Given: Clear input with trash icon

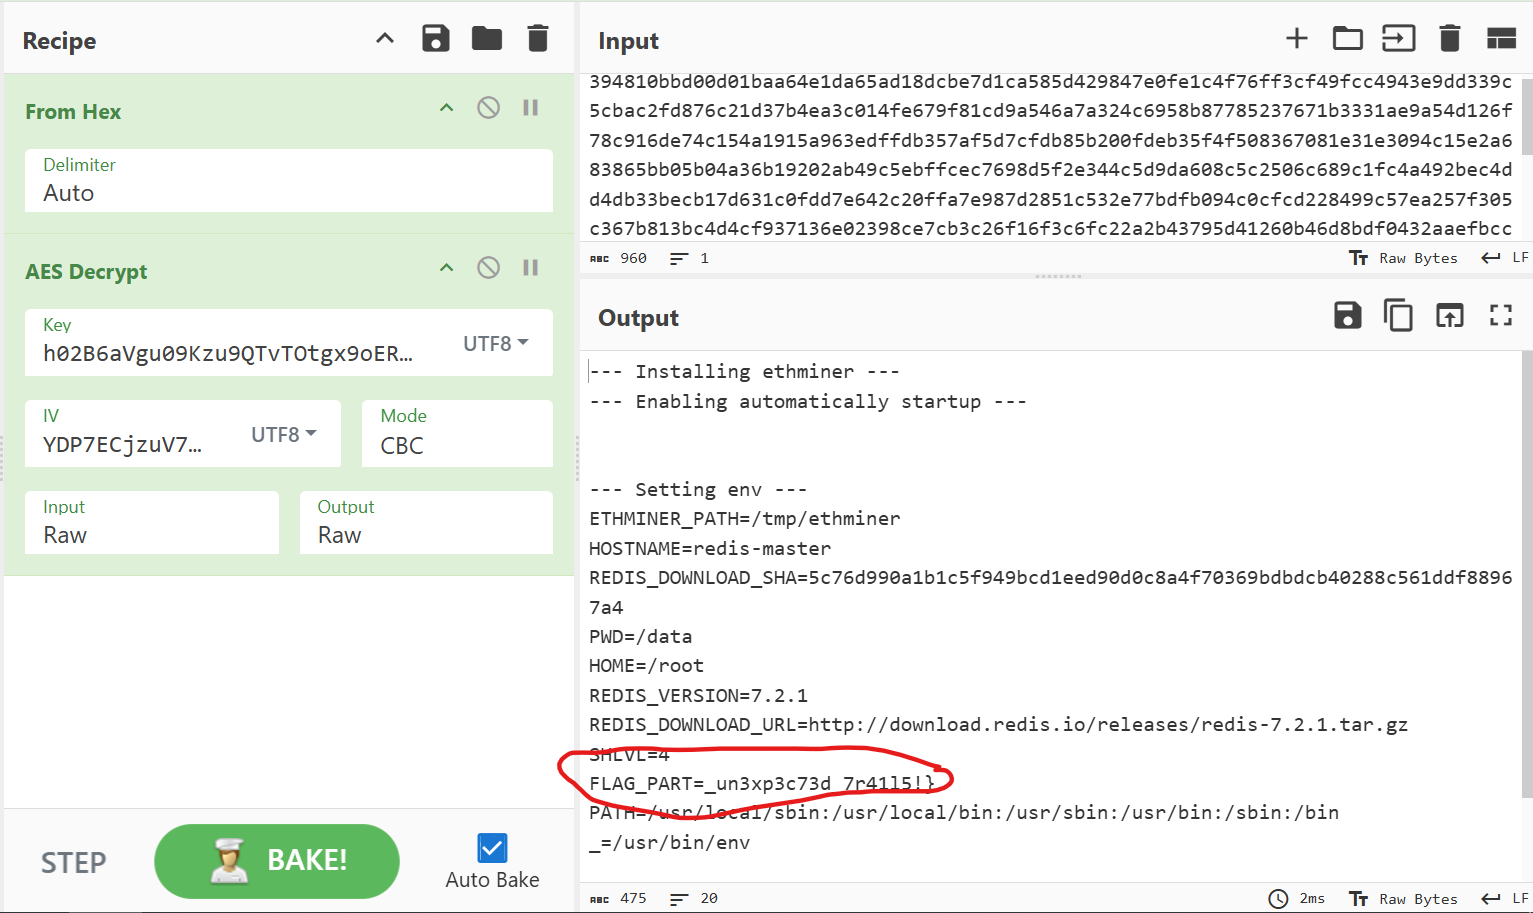Looking at the screenshot, I should pos(1450,39).
